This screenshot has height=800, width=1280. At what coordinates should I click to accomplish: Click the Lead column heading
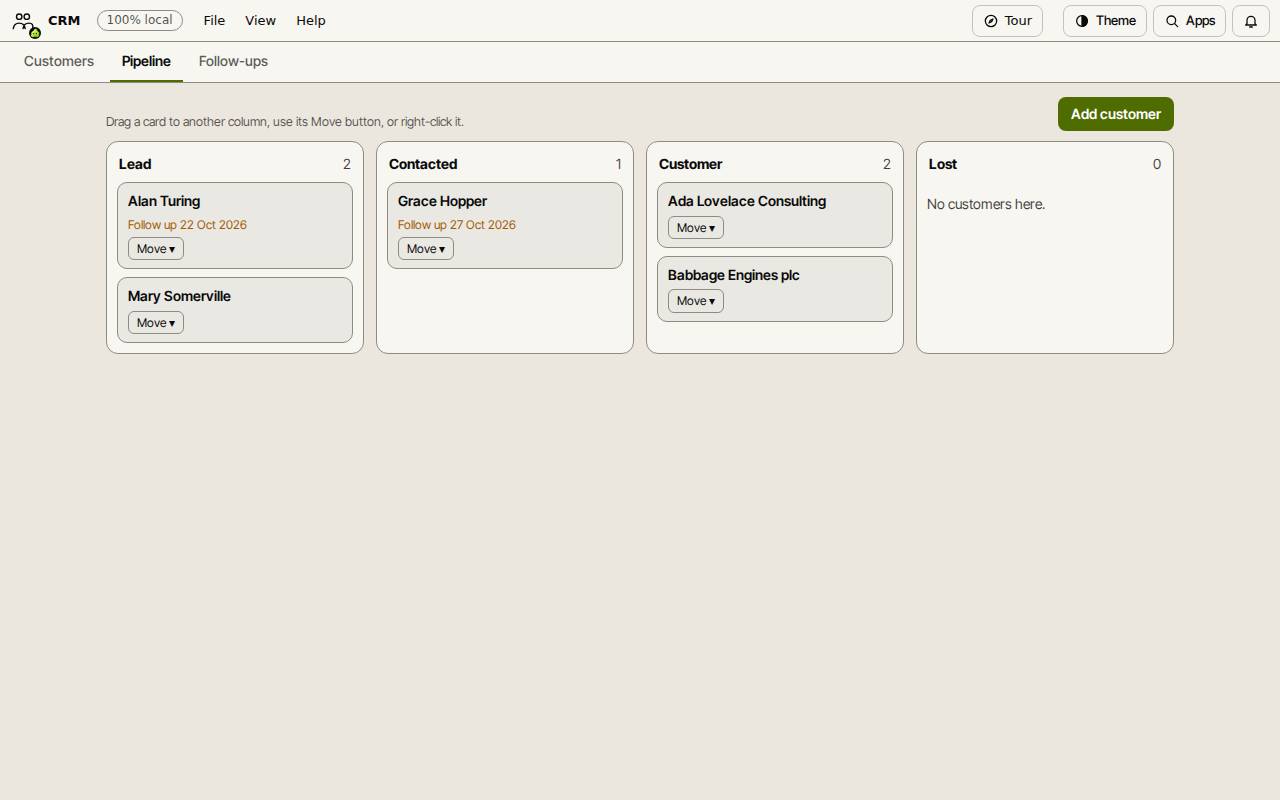point(135,164)
